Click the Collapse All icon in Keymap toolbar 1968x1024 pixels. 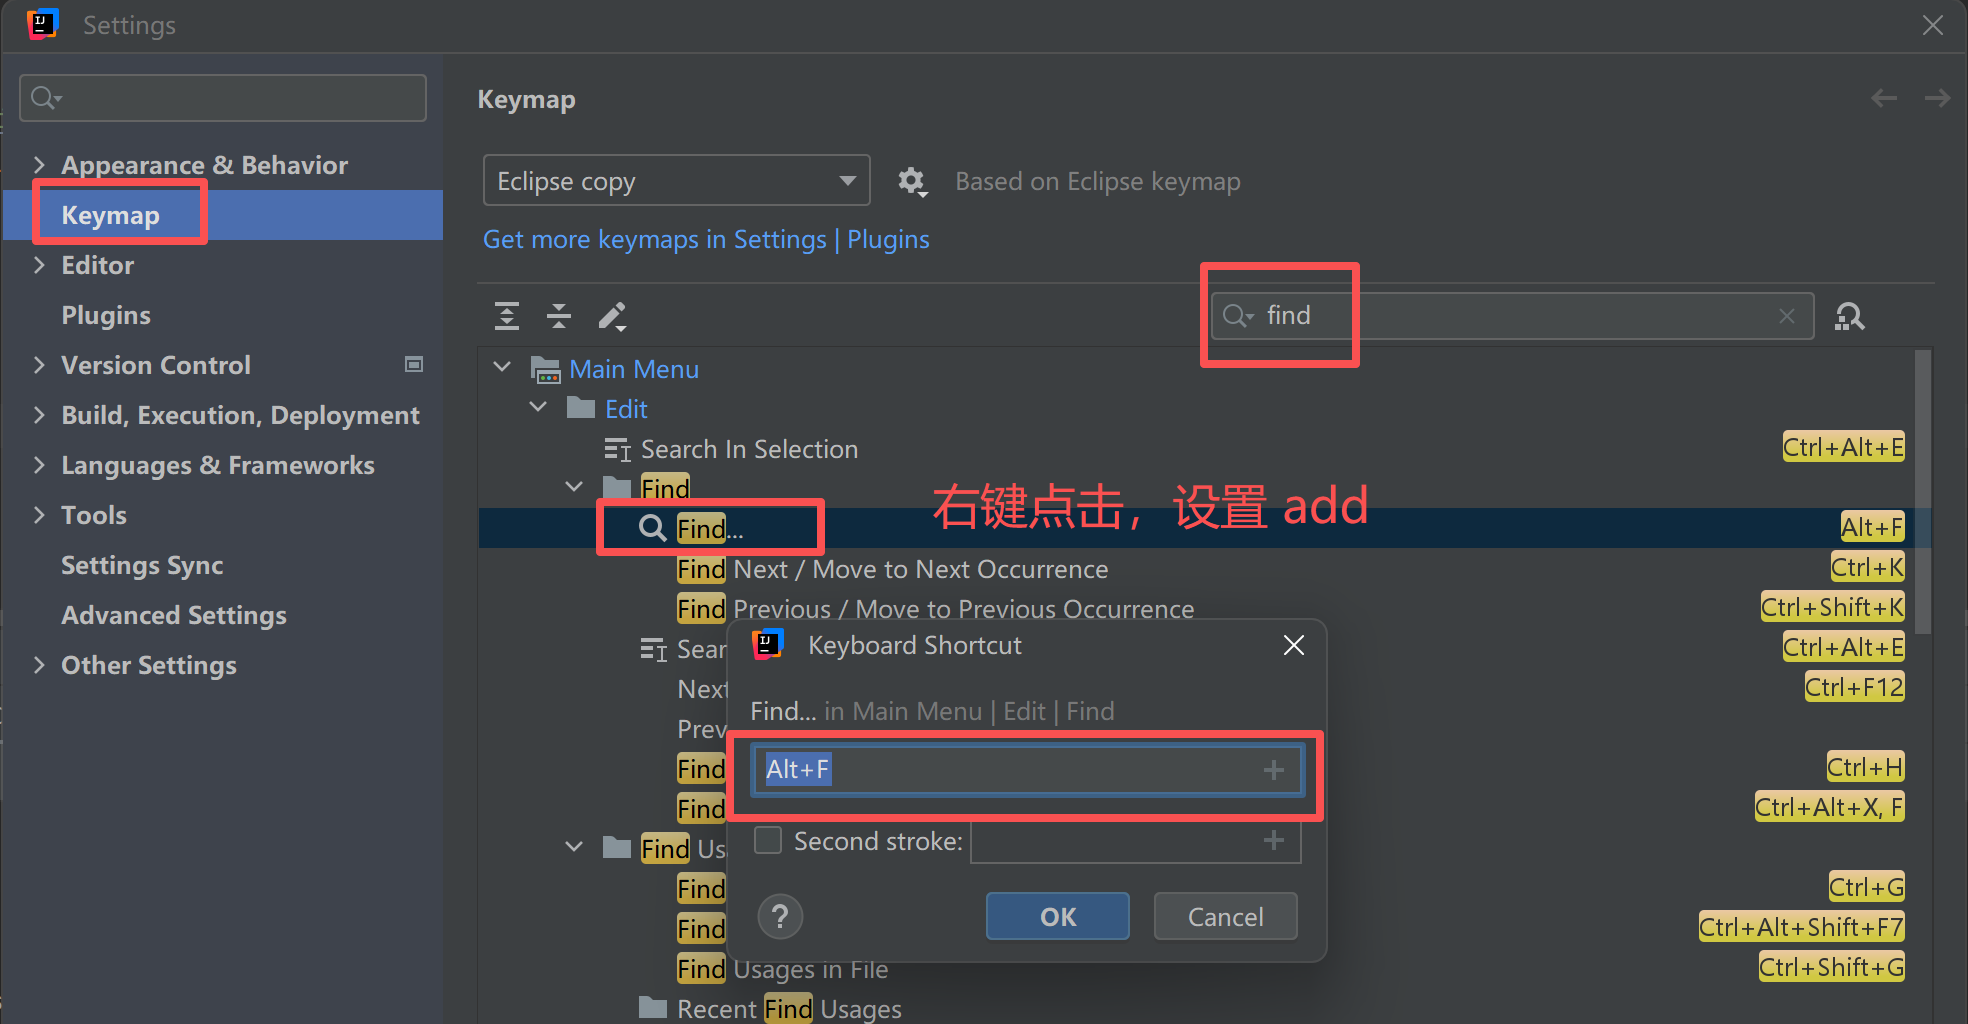coord(559,316)
